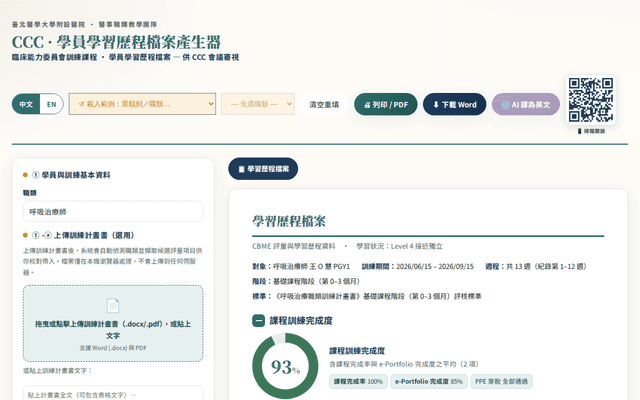This screenshot has height=400, width=640.
Task: Click the 週程：共 13 週 text
Action: [x=537, y=267]
